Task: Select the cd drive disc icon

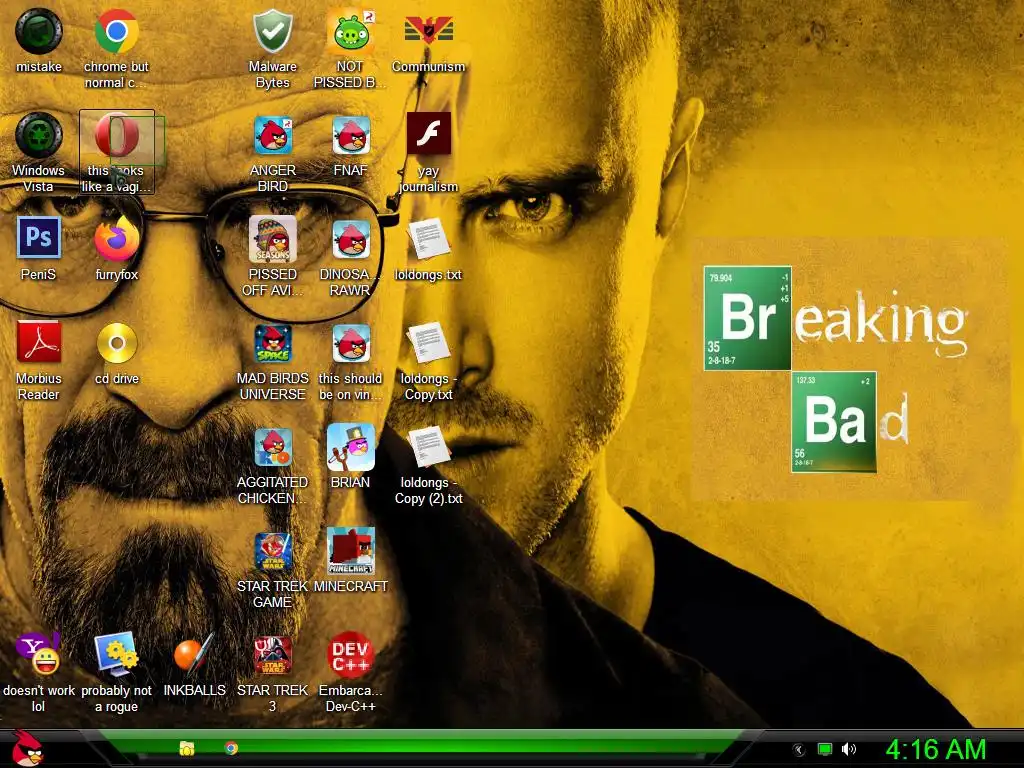Action: 117,343
